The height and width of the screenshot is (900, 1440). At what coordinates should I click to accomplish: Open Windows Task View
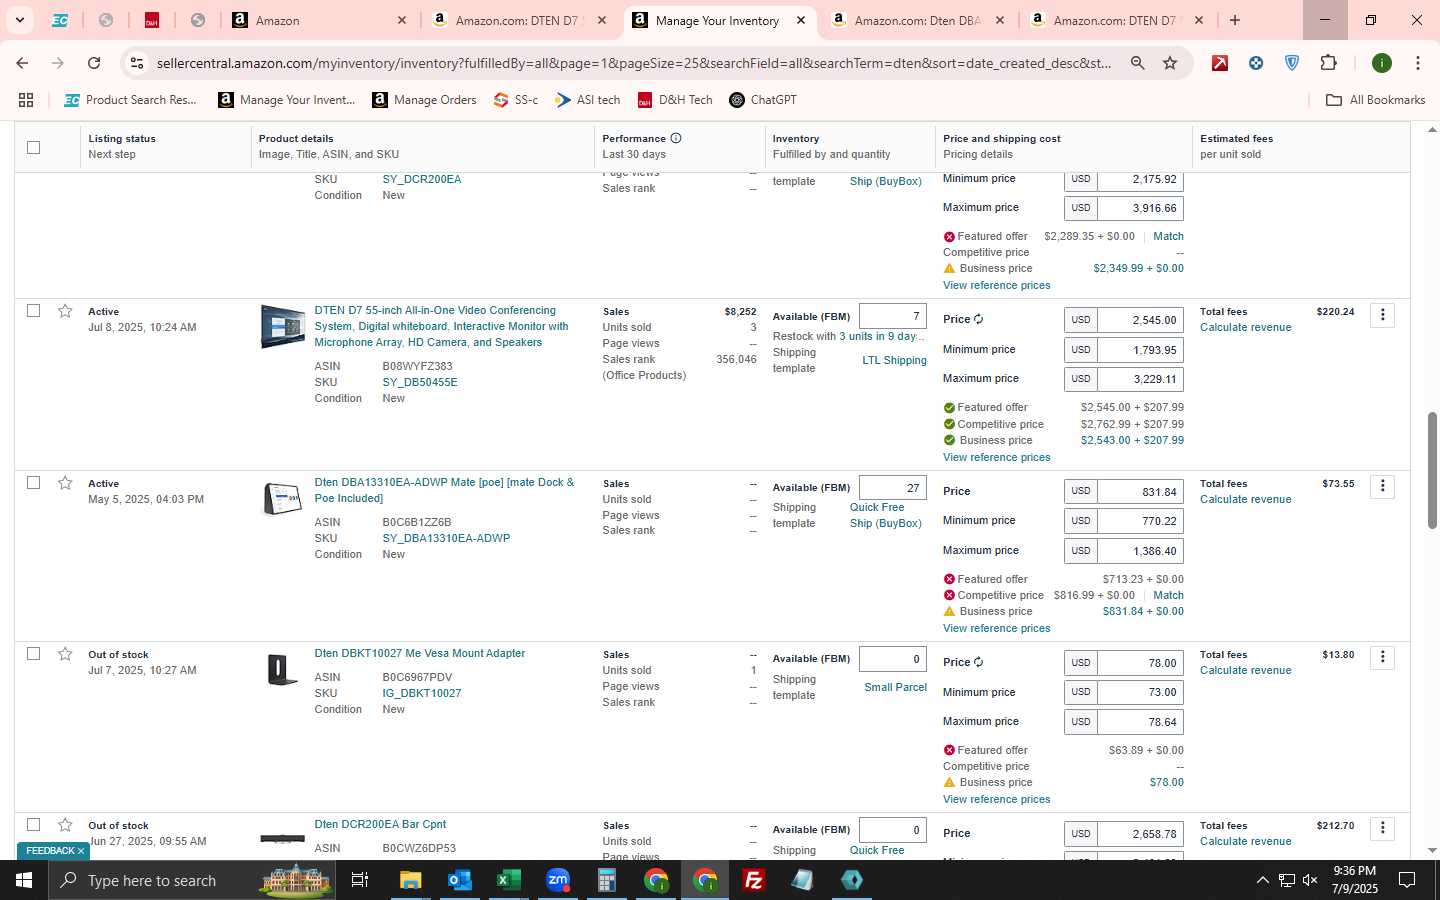pos(360,880)
